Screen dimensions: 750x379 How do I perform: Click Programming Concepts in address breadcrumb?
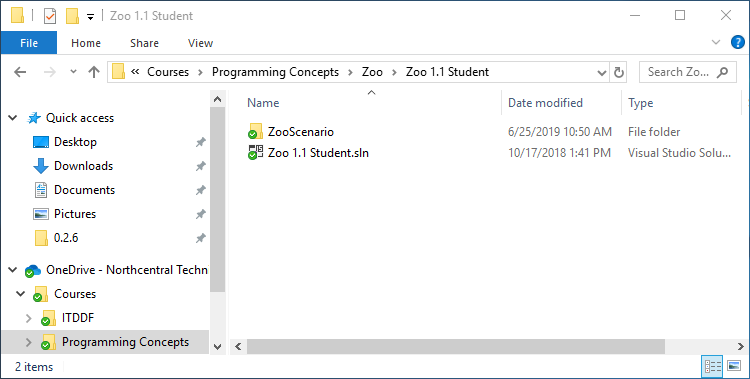(276, 72)
